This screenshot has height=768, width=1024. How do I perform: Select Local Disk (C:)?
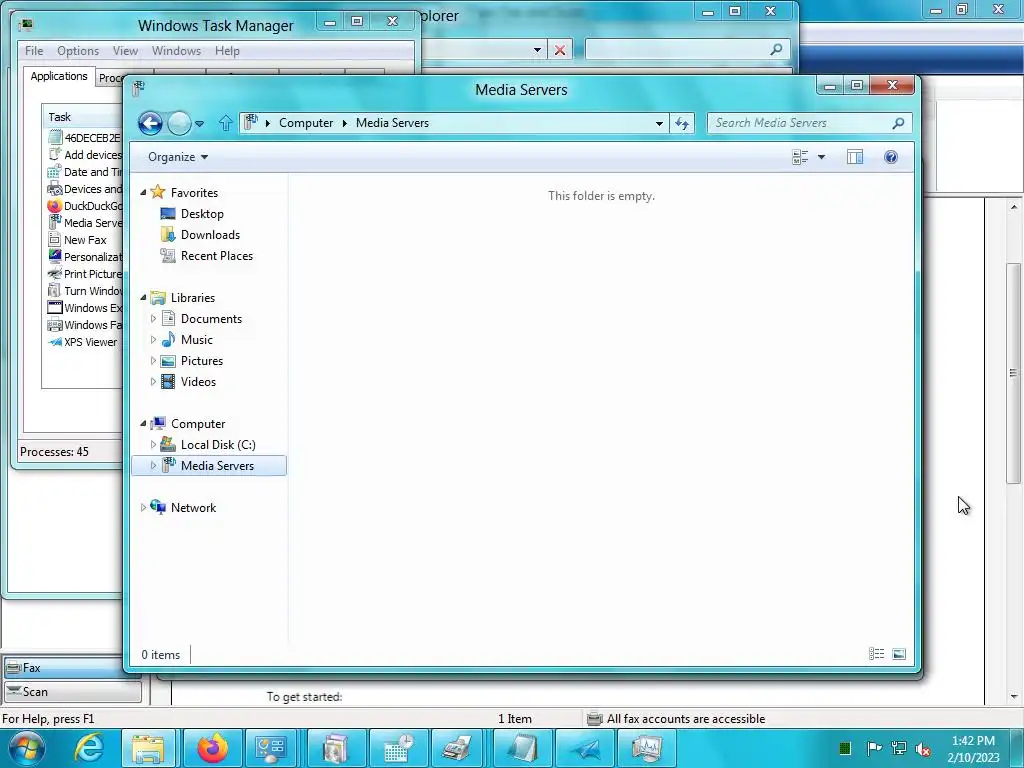tap(218, 445)
